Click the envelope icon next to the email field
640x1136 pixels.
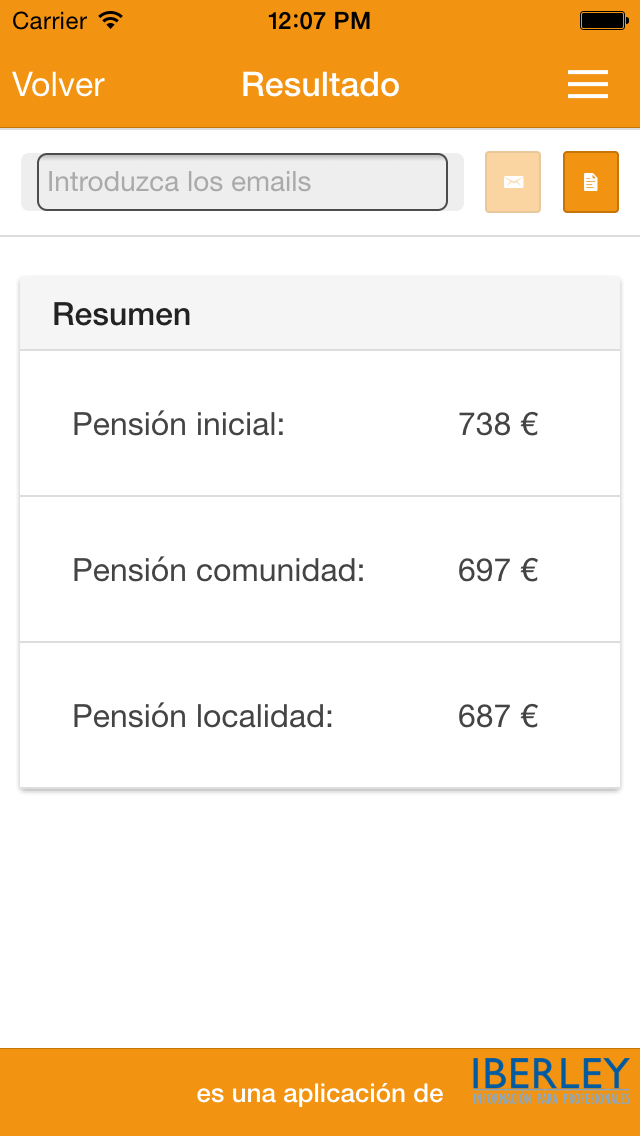point(512,182)
